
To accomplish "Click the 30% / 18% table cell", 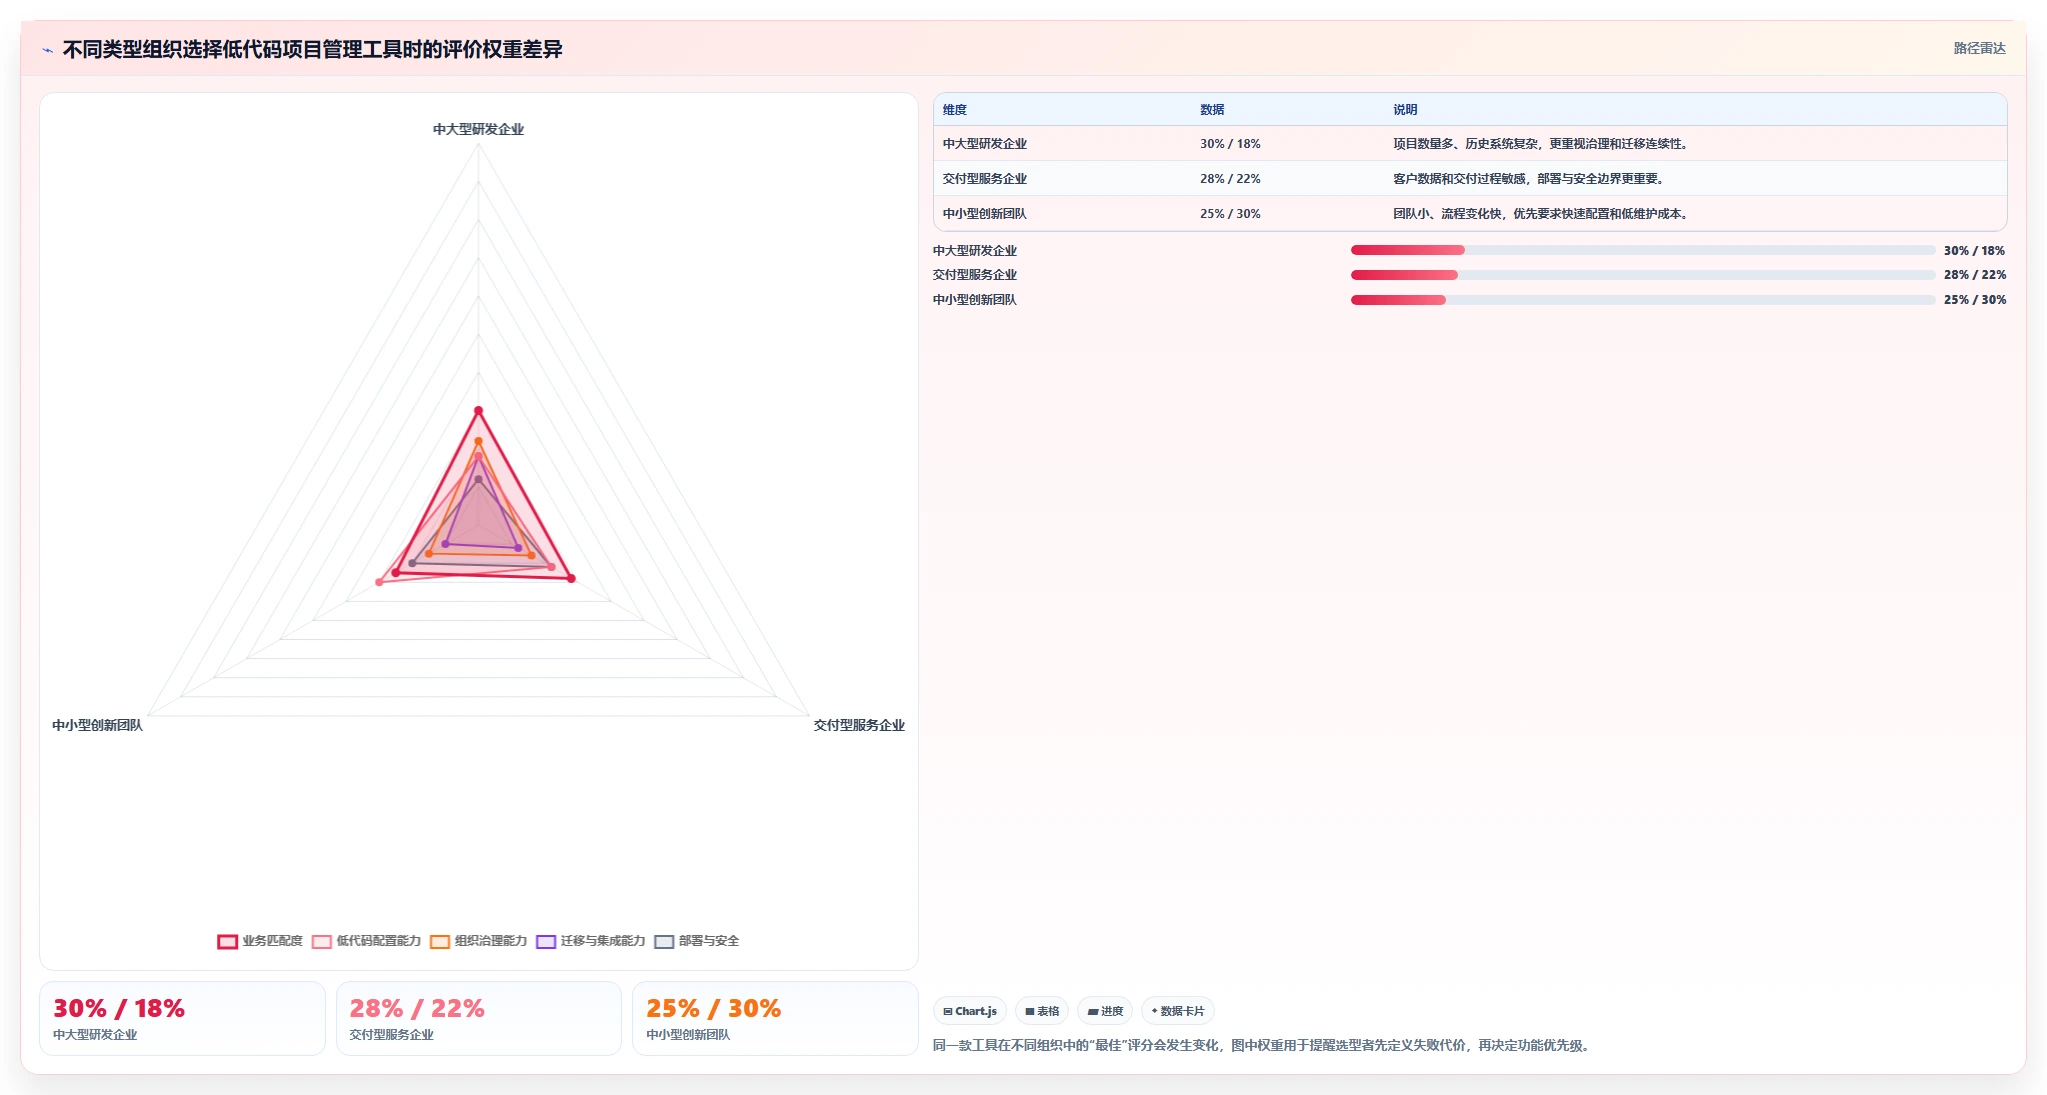I will 1230,144.
